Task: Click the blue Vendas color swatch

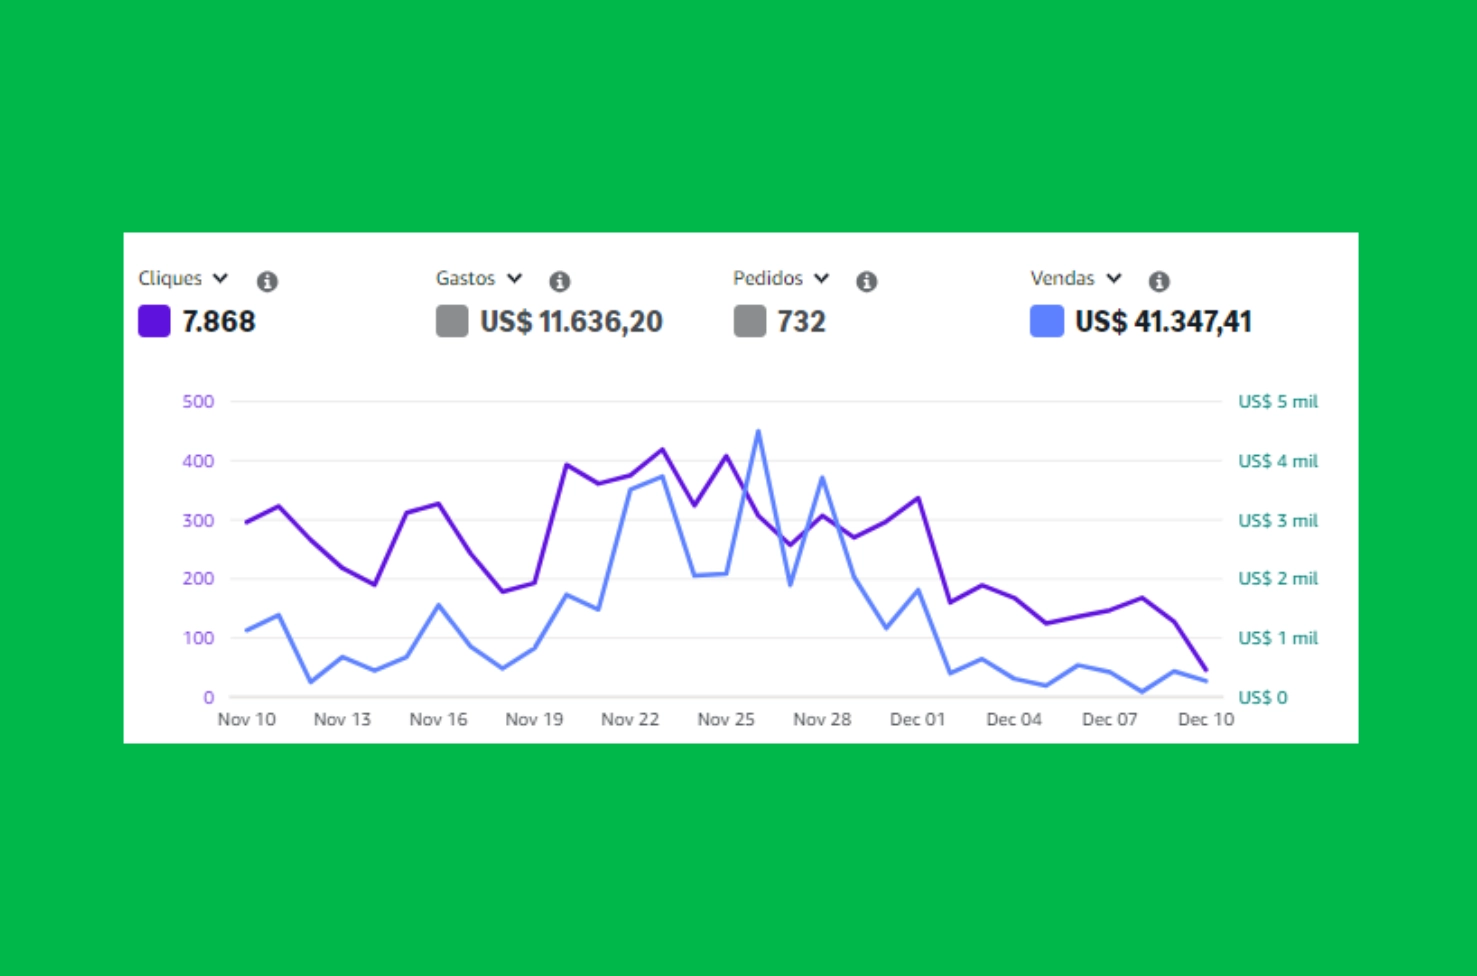Action: pyautogui.click(x=1047, y=321)
